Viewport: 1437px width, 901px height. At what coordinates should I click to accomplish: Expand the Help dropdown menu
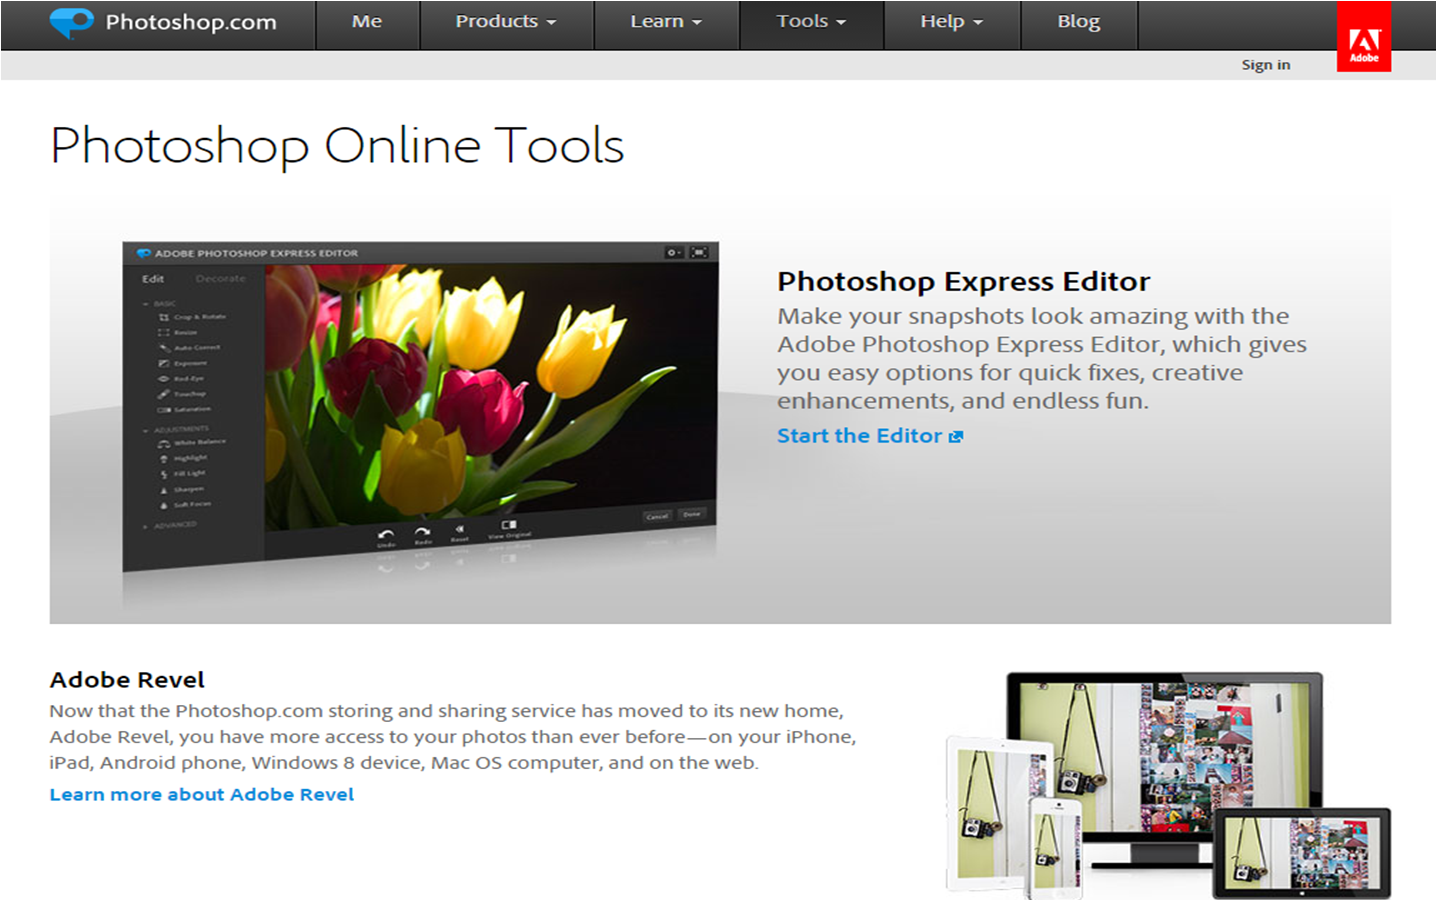(x=952, y=22)
